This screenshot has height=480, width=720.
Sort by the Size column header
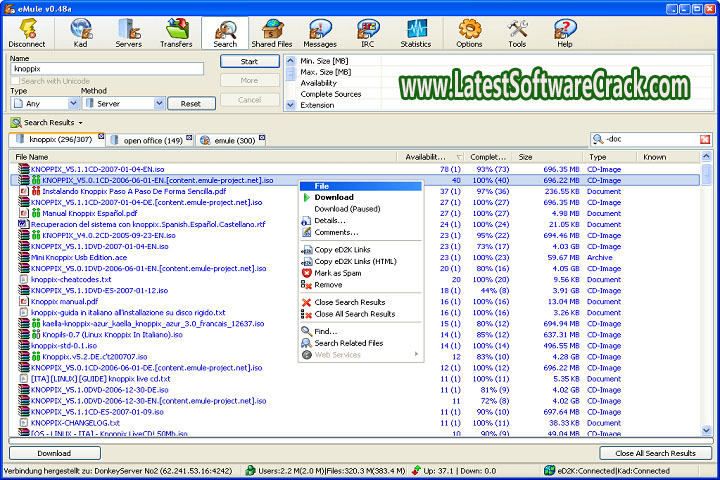548,157
